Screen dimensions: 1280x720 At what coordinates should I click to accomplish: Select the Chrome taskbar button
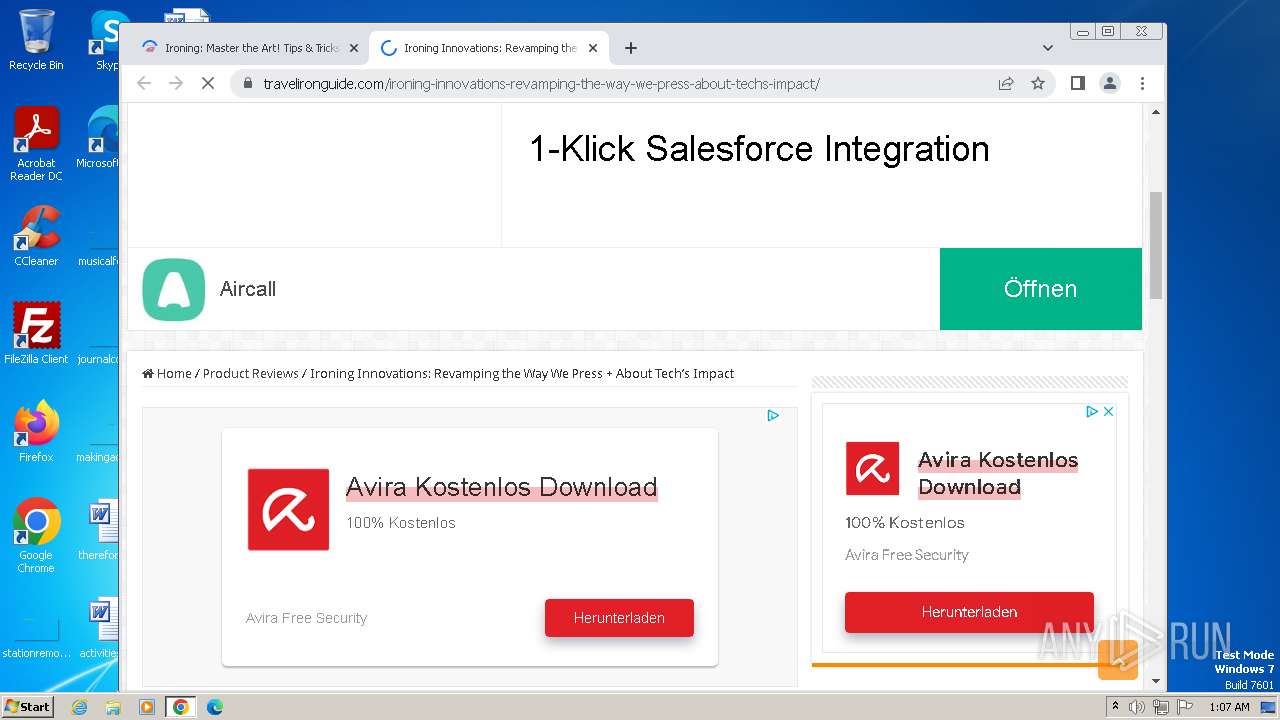point(181,707)
